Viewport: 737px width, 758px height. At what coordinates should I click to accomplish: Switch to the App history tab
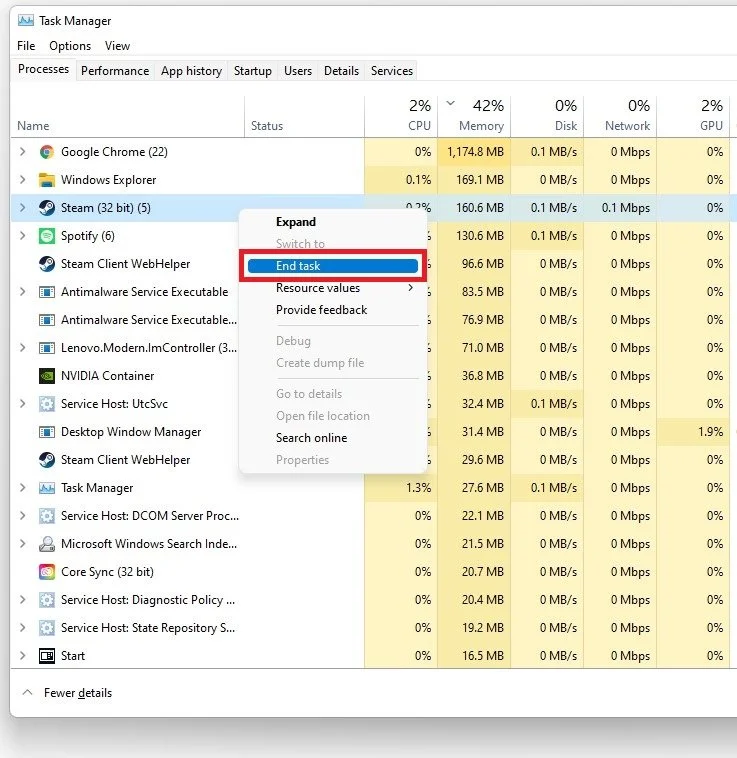[191, 71]
